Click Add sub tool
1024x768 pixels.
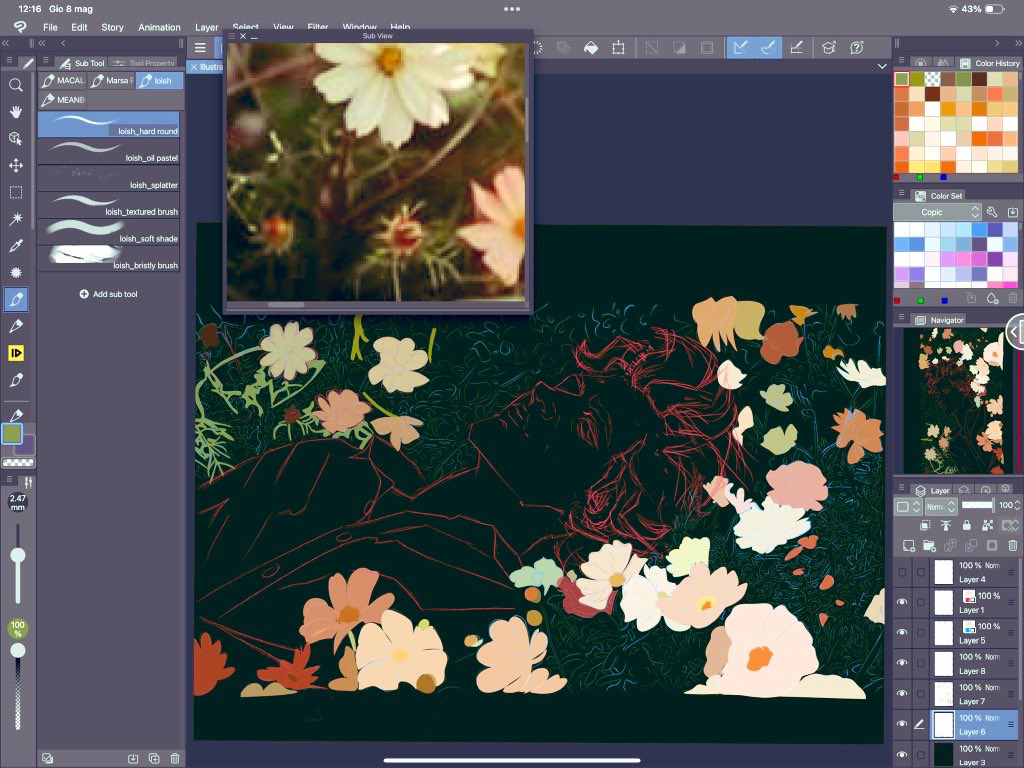109,294
